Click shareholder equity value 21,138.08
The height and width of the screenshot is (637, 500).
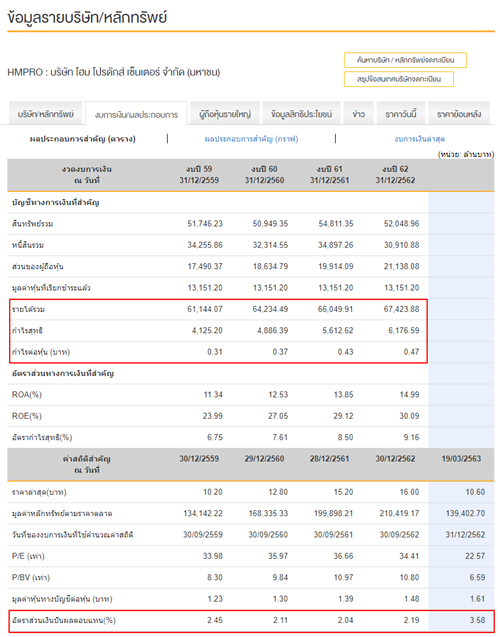401,266
